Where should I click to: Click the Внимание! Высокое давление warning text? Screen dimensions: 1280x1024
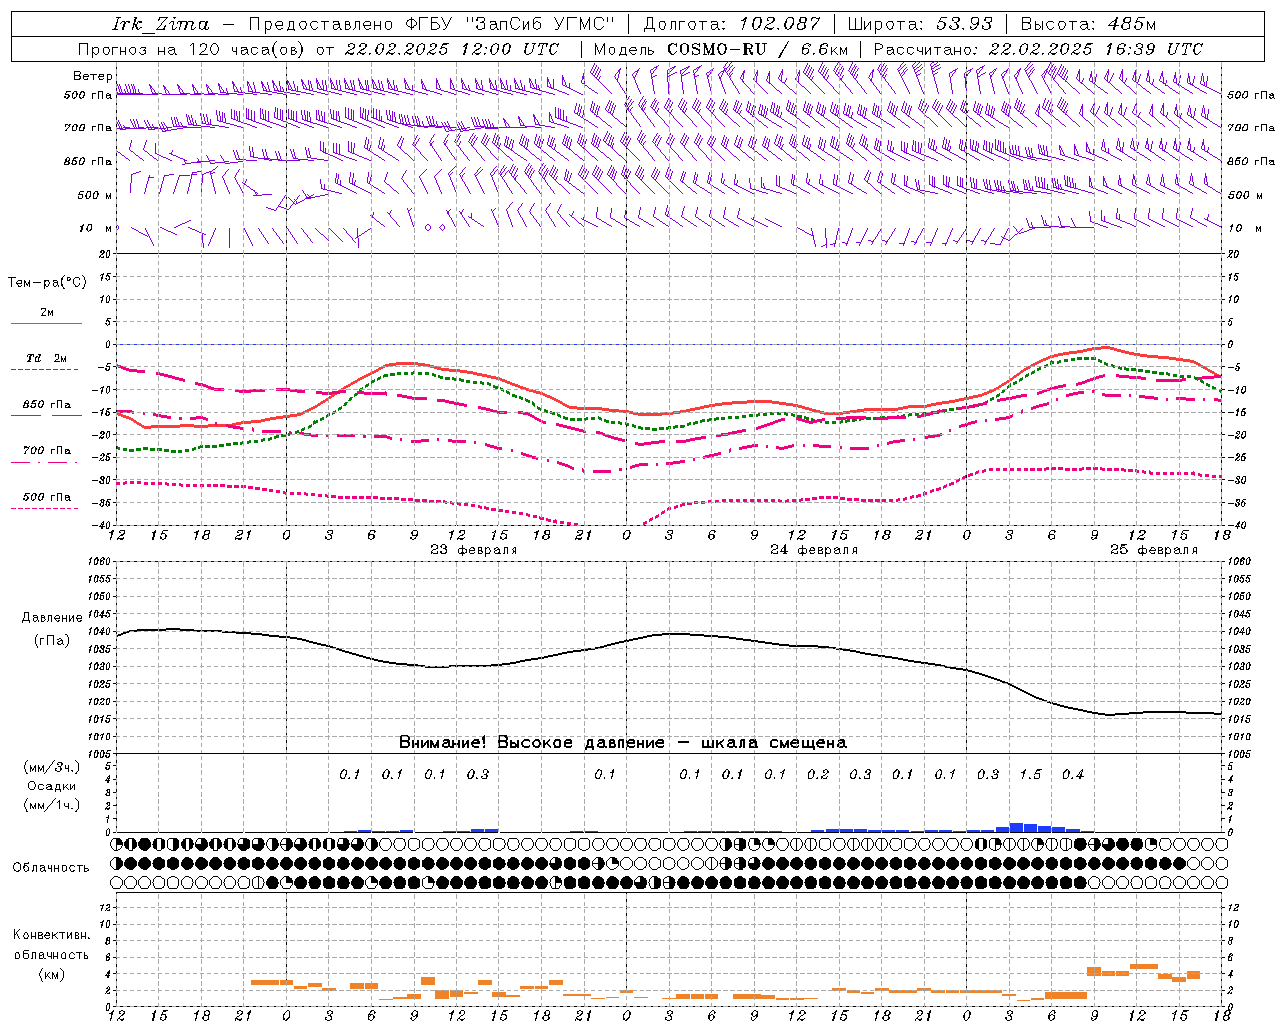pyautogui.click(x=623, y=743)
